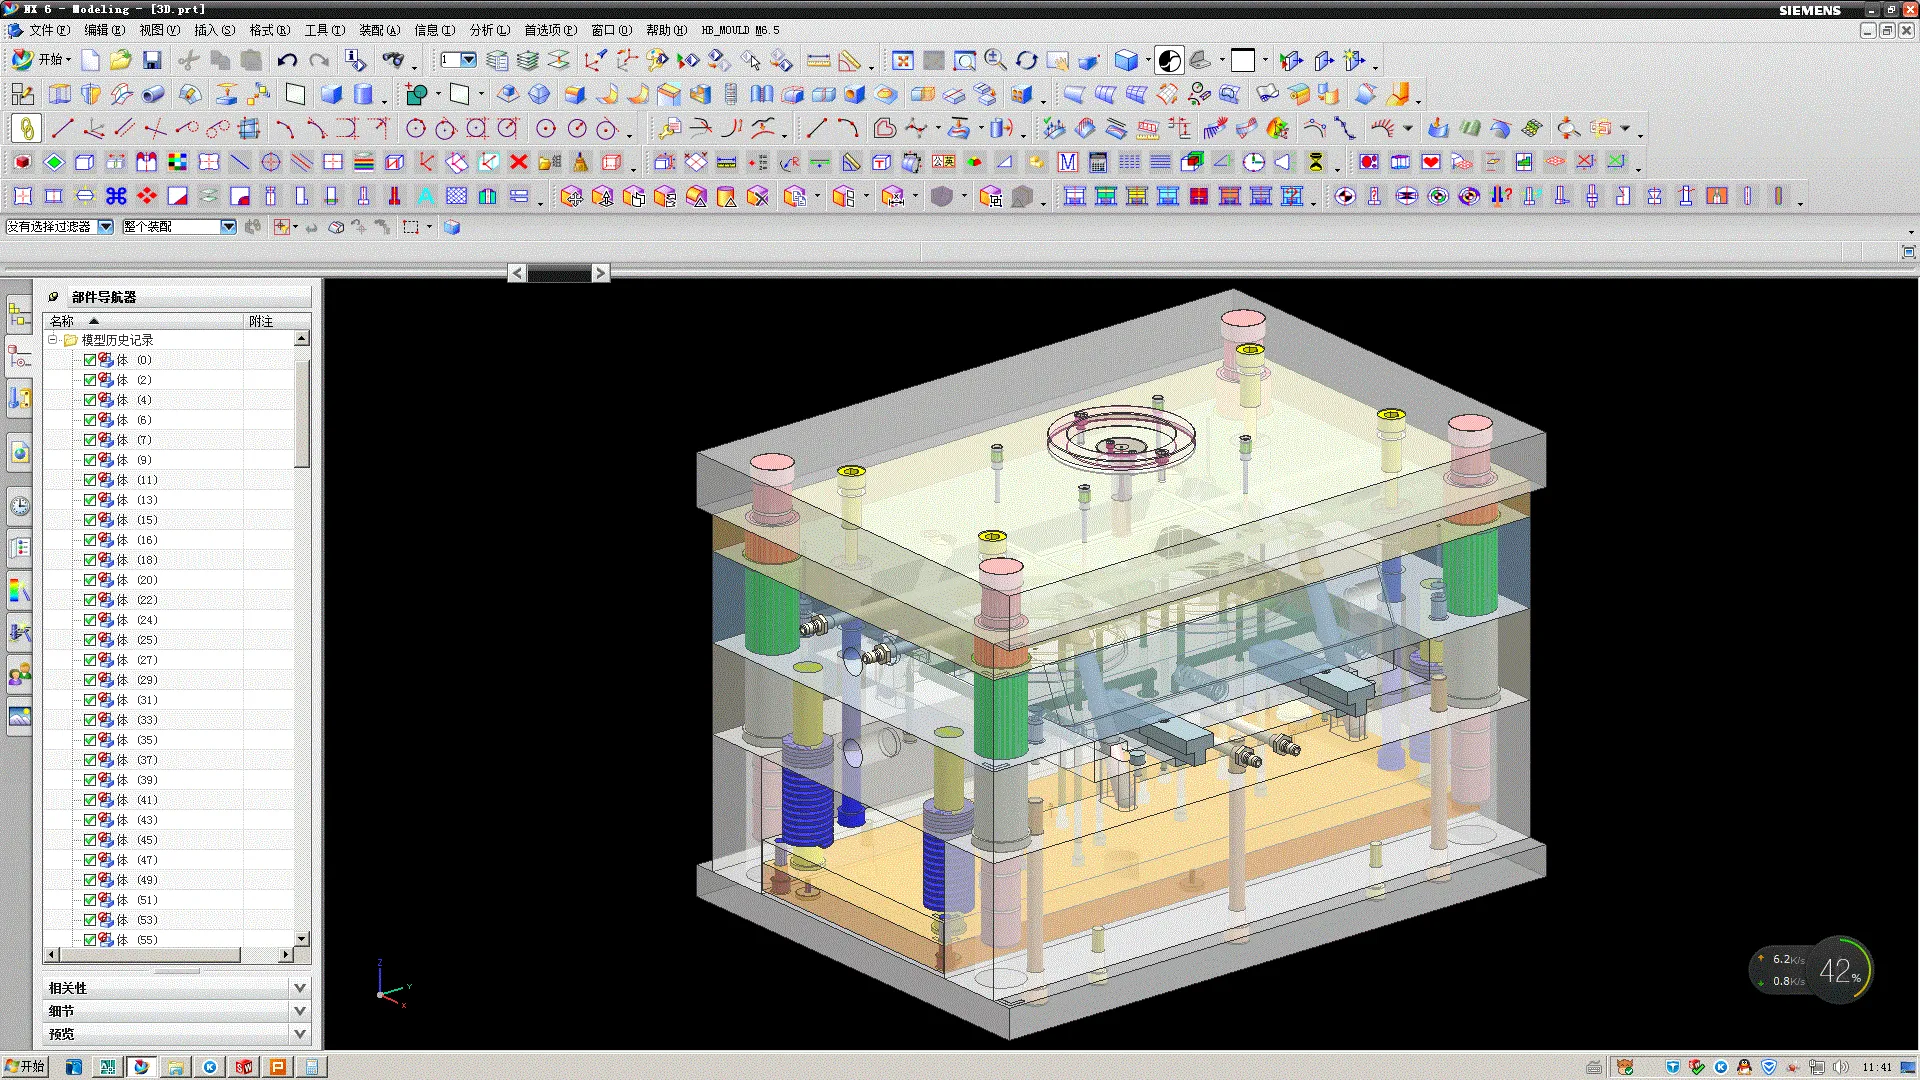
Task: Open the 装配(A) menu
Action: coord(379,30)
